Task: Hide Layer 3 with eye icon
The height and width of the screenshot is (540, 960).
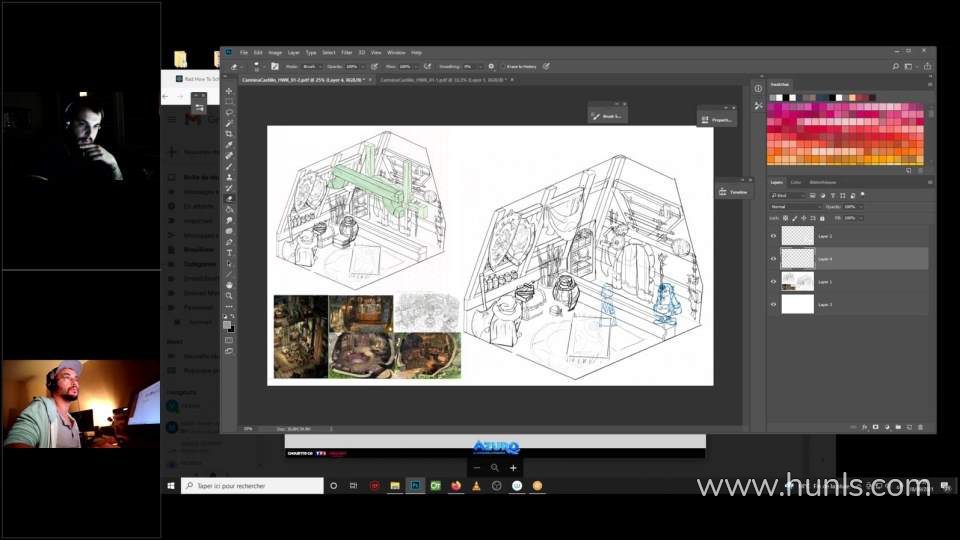Action: click(x=773, y=305)
